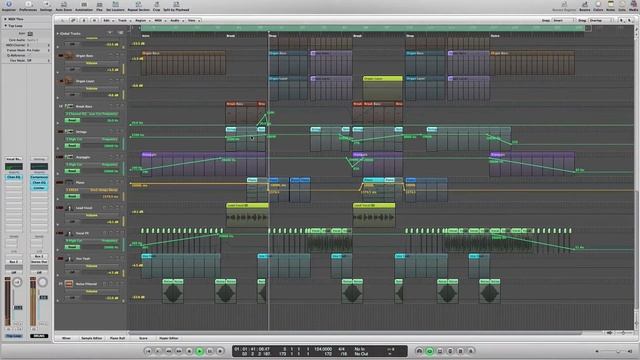Open the Piano Roll tab

[x=118, y=338]
